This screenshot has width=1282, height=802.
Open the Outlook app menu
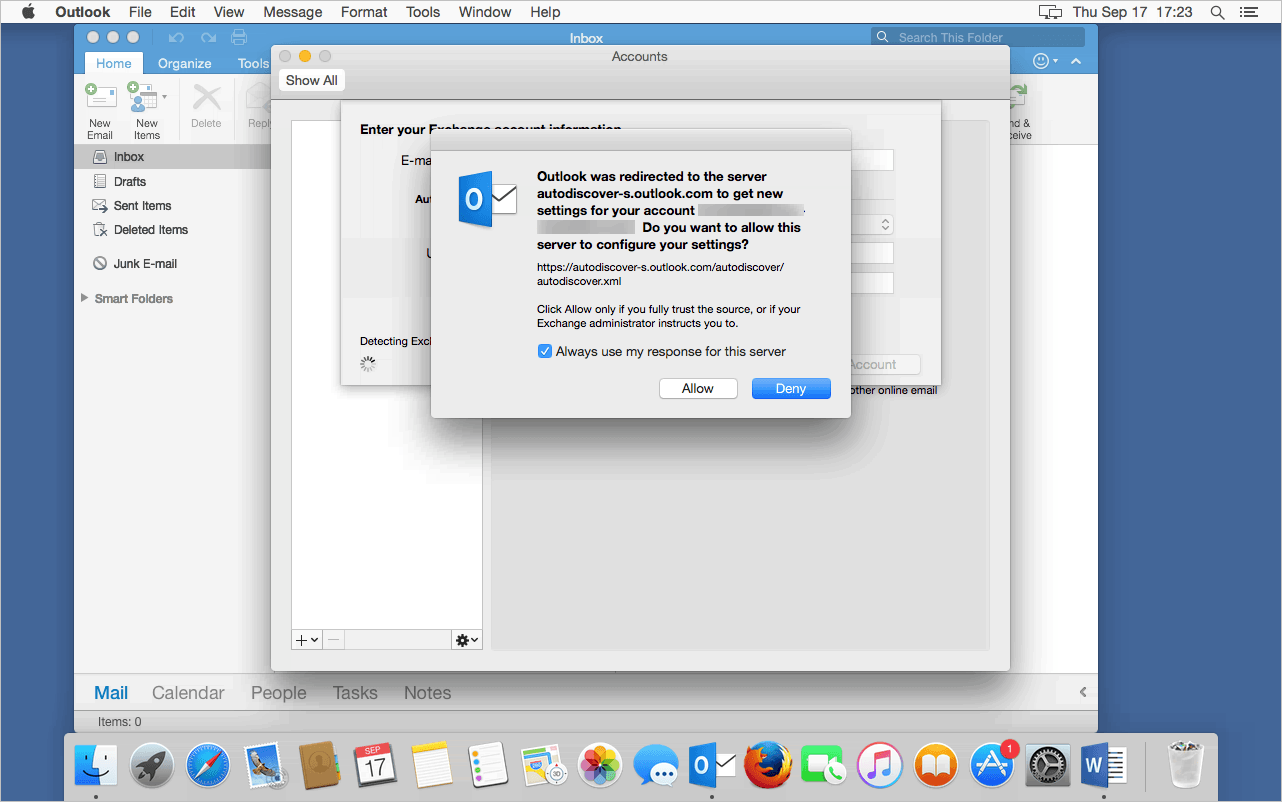coord(83,12)
